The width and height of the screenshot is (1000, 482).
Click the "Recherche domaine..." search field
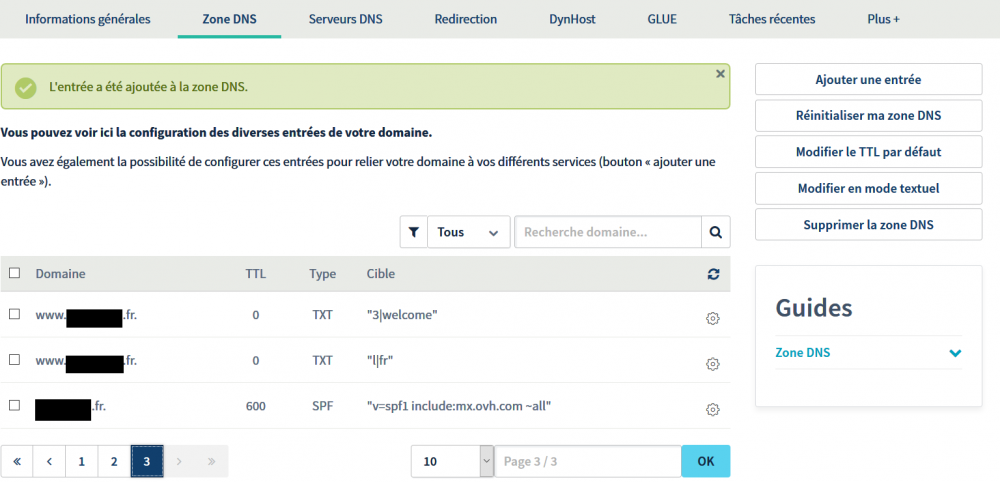(607, 232)
